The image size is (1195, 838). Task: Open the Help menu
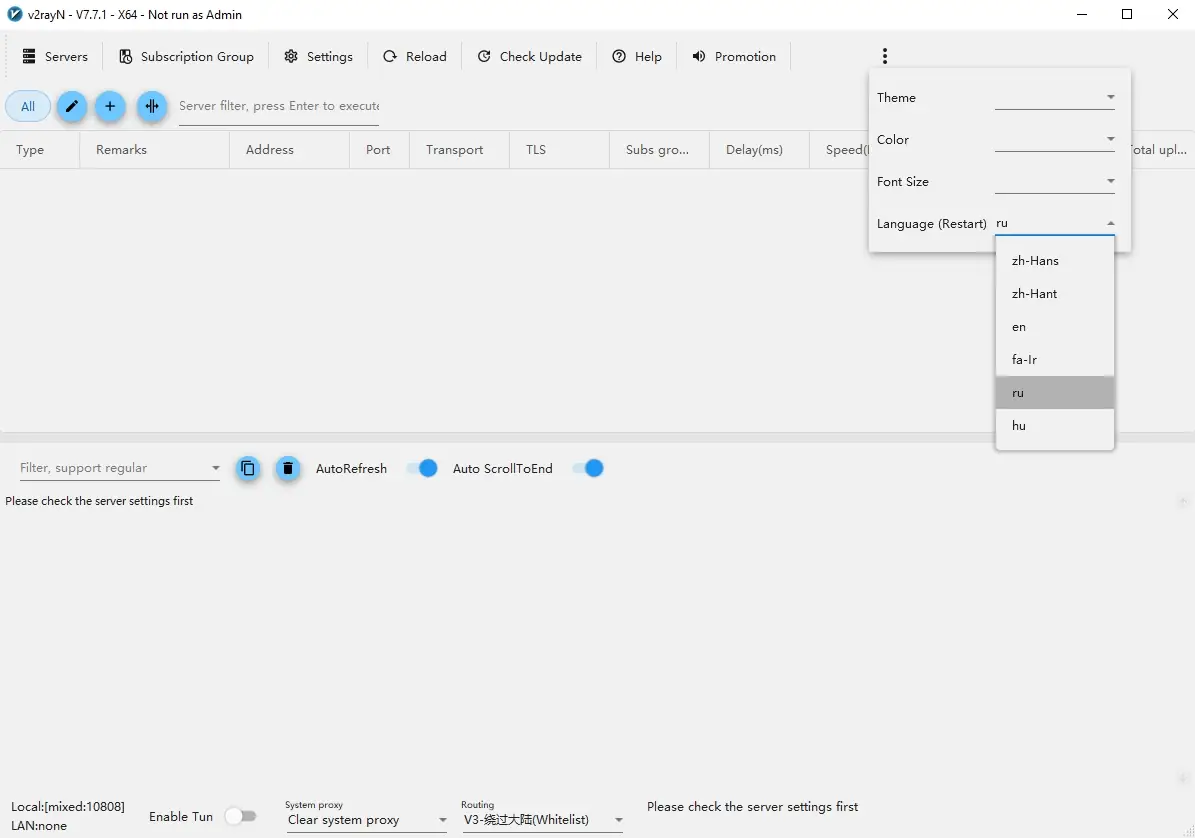[637, 56]
